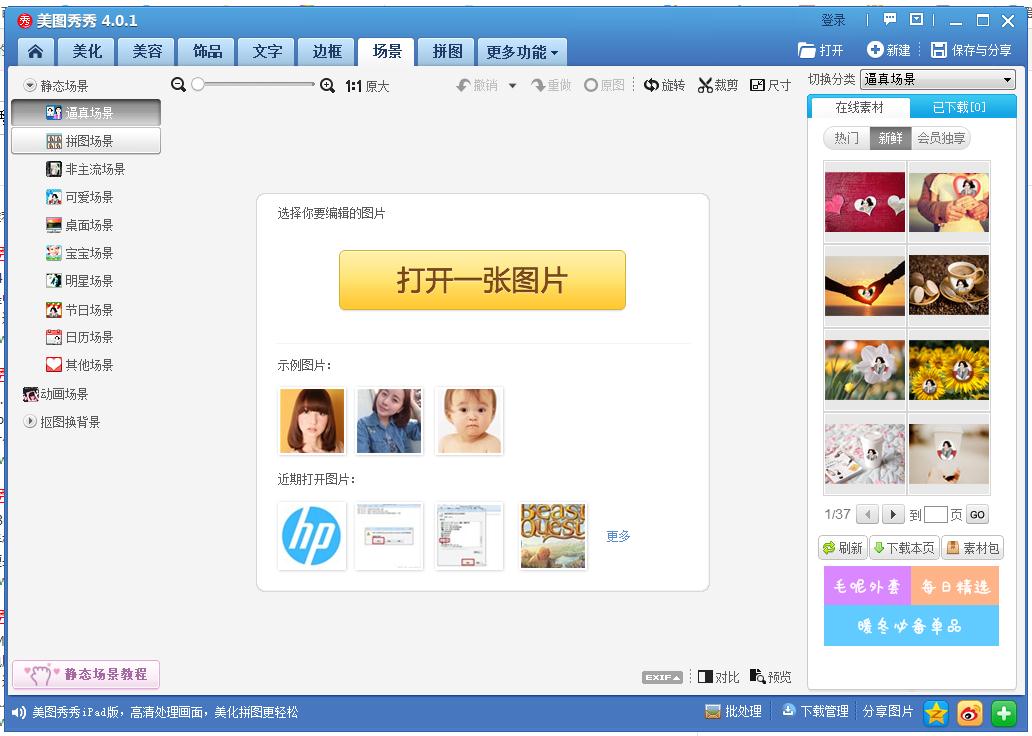Go to previous material page arrow
1032x736 pixels.
[868, 514]
